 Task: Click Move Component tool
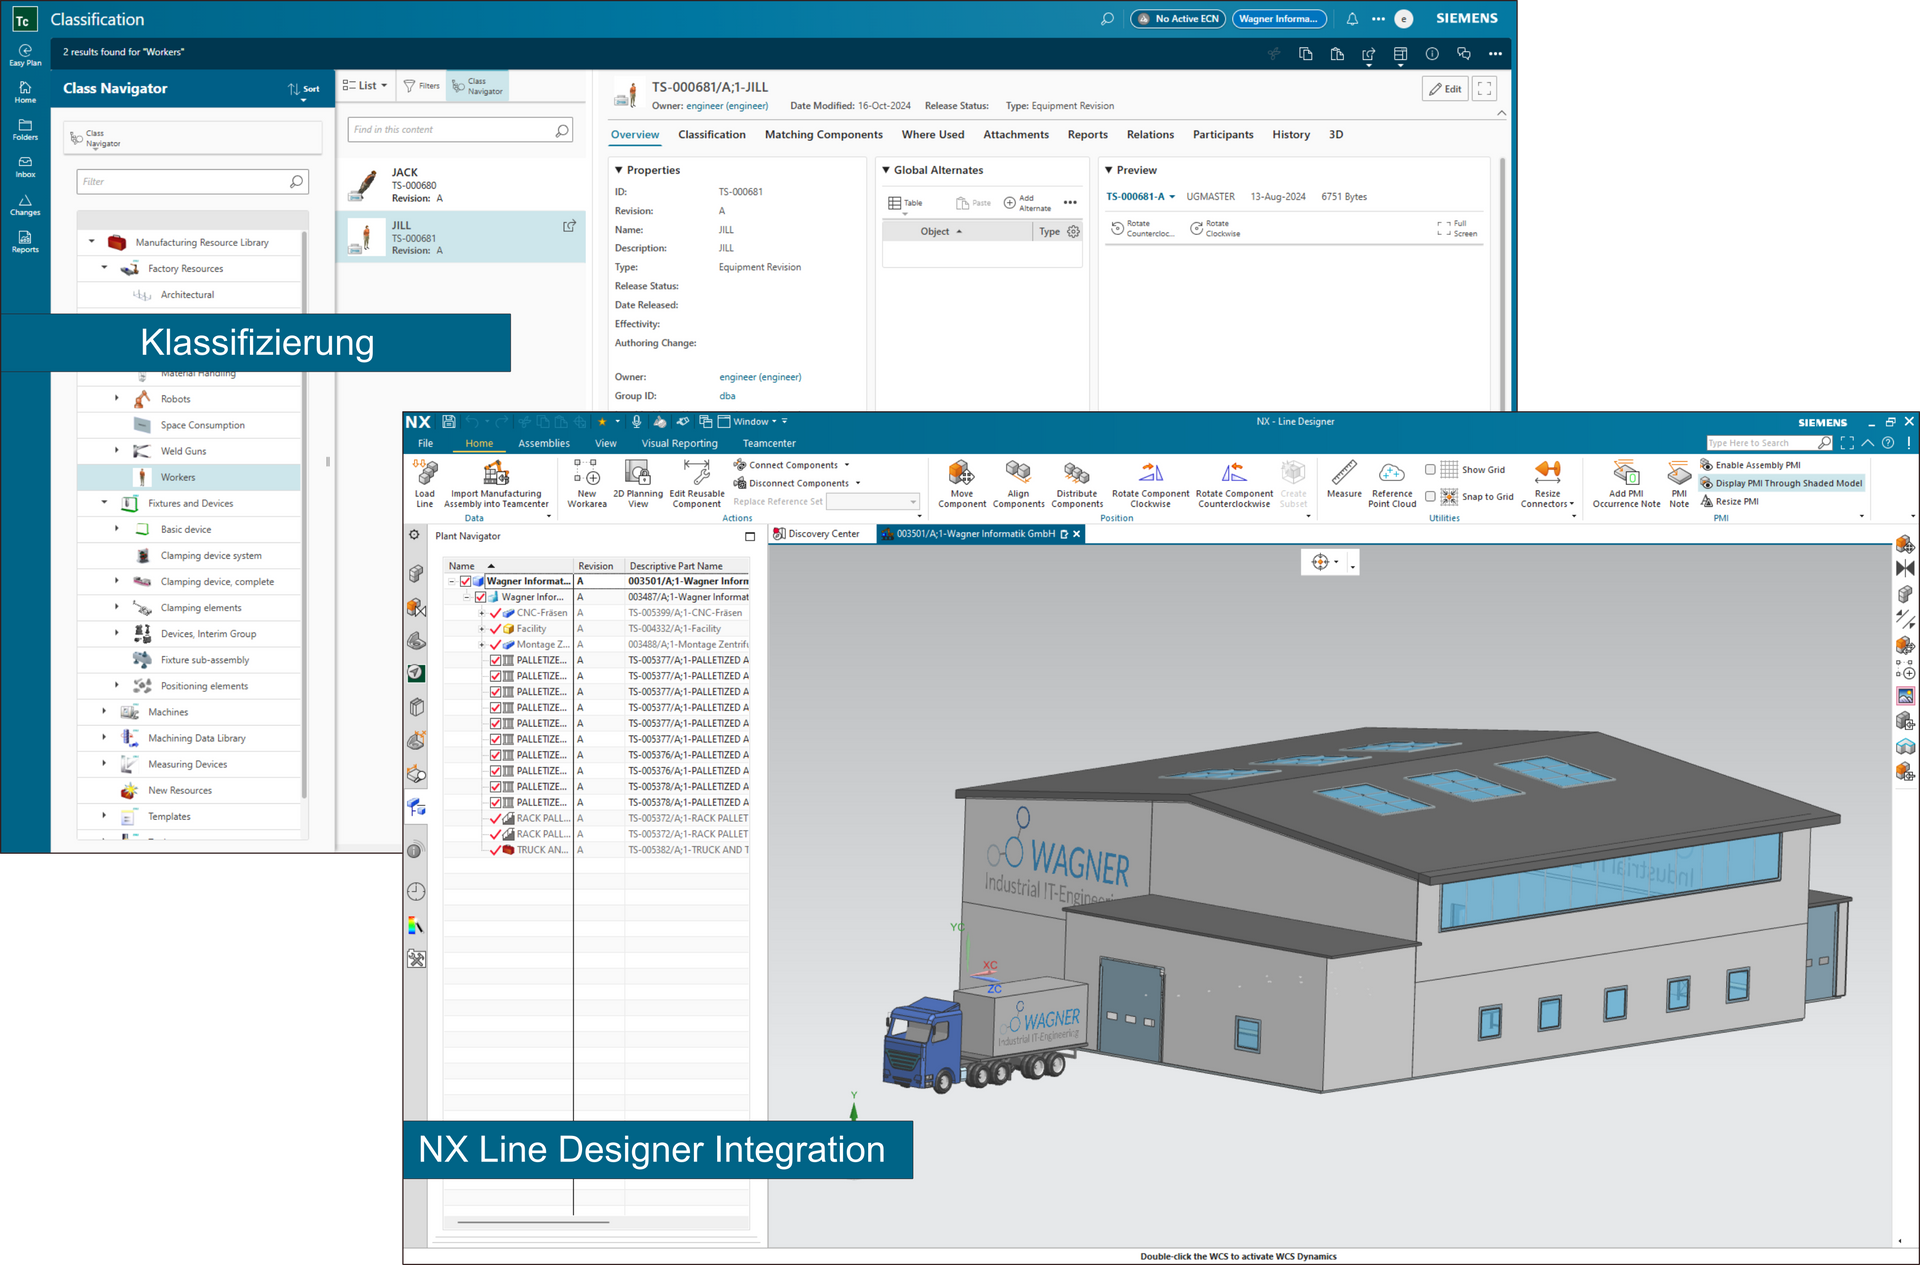pos(961,473)
